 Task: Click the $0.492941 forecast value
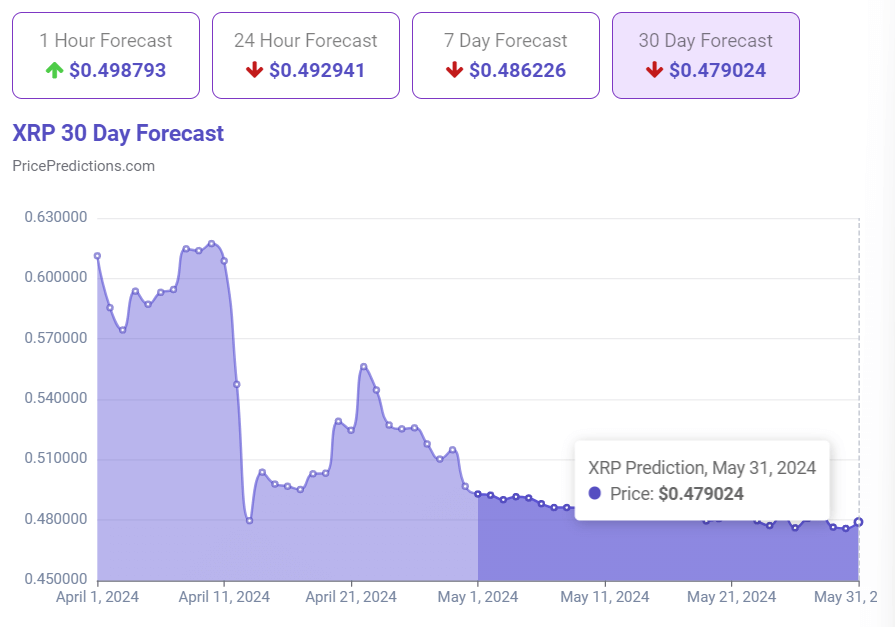pos(317,70)
